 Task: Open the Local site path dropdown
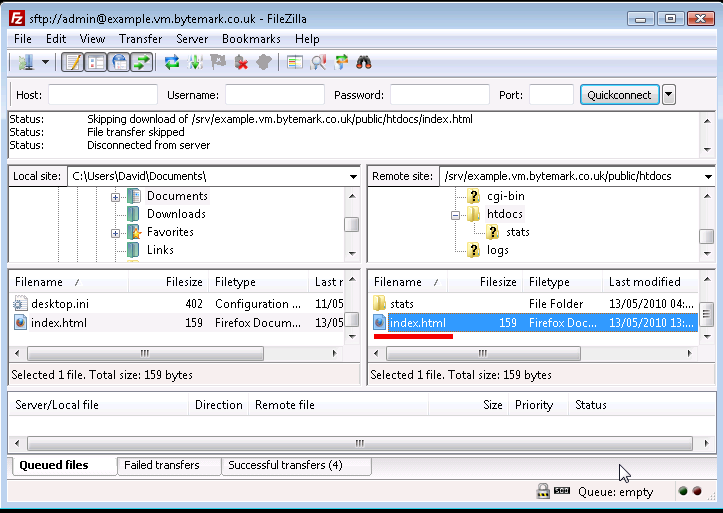click(x=353, y=177)
